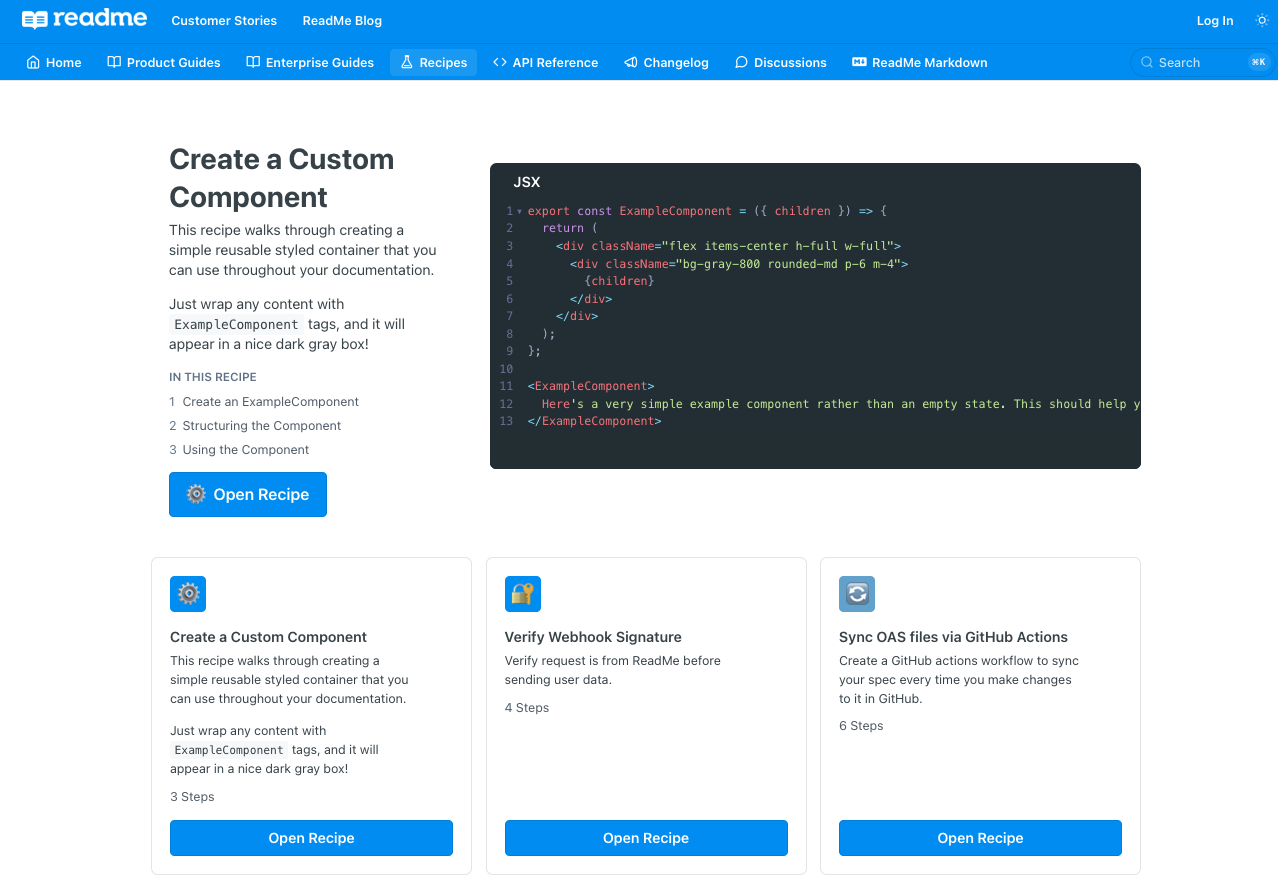Click the magnifier icon in search box
This screenshot has height=884, width=1278.
pyautogui.click(x=1147, y=62)
